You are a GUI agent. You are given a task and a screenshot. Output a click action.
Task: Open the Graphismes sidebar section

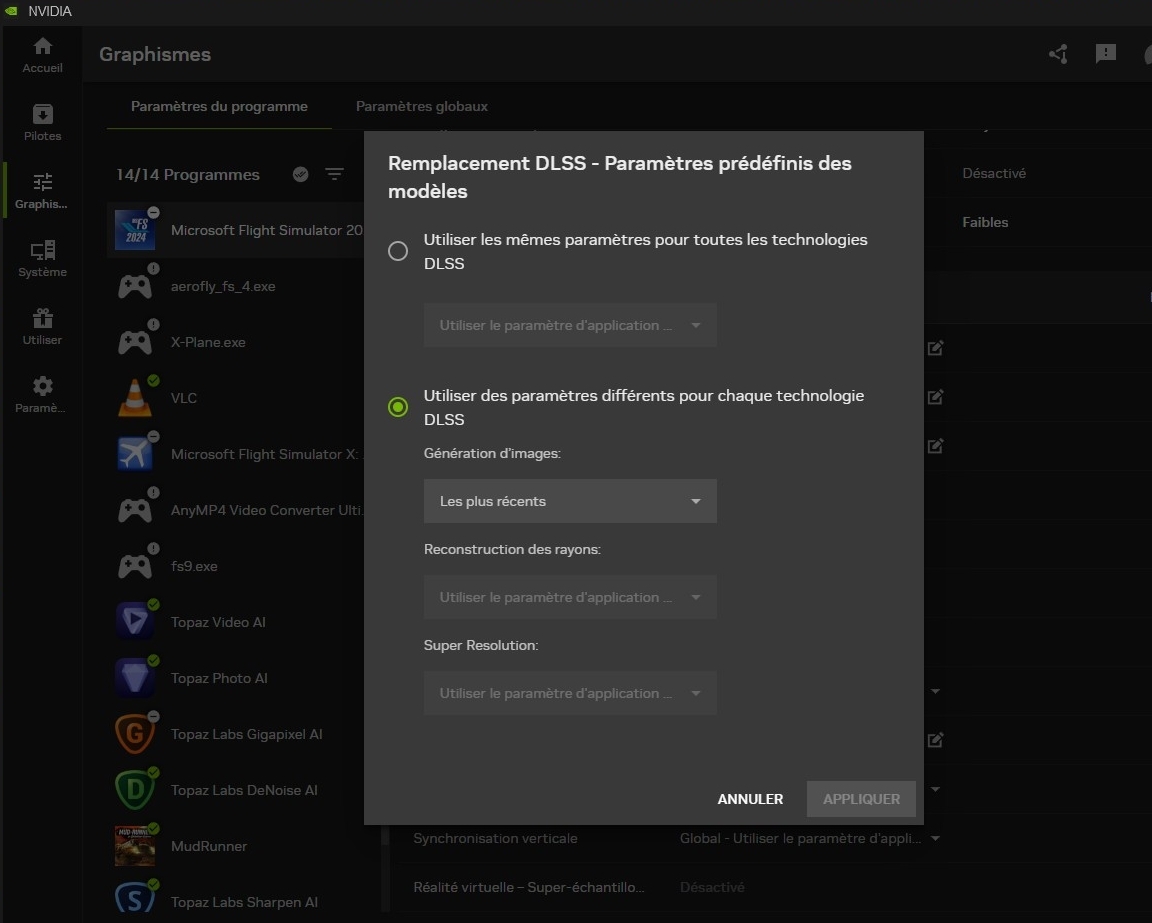(42, 191)
